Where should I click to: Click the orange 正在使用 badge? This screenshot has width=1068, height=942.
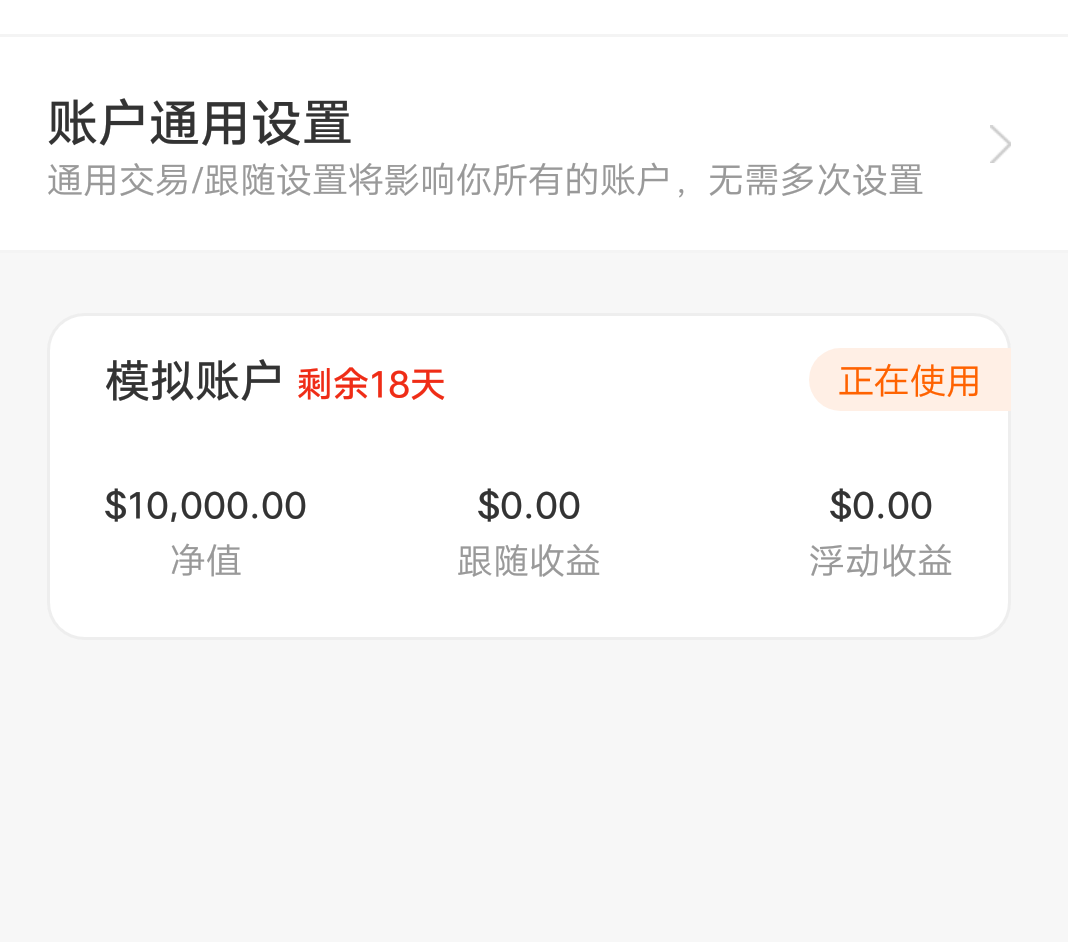point(909,380)
